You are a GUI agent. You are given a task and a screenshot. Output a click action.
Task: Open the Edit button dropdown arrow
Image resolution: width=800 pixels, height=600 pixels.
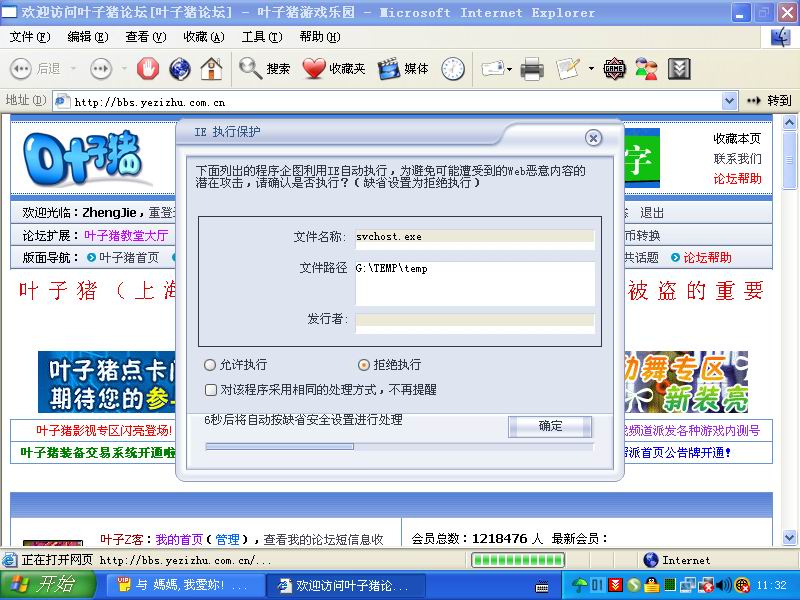pos(591,68)
